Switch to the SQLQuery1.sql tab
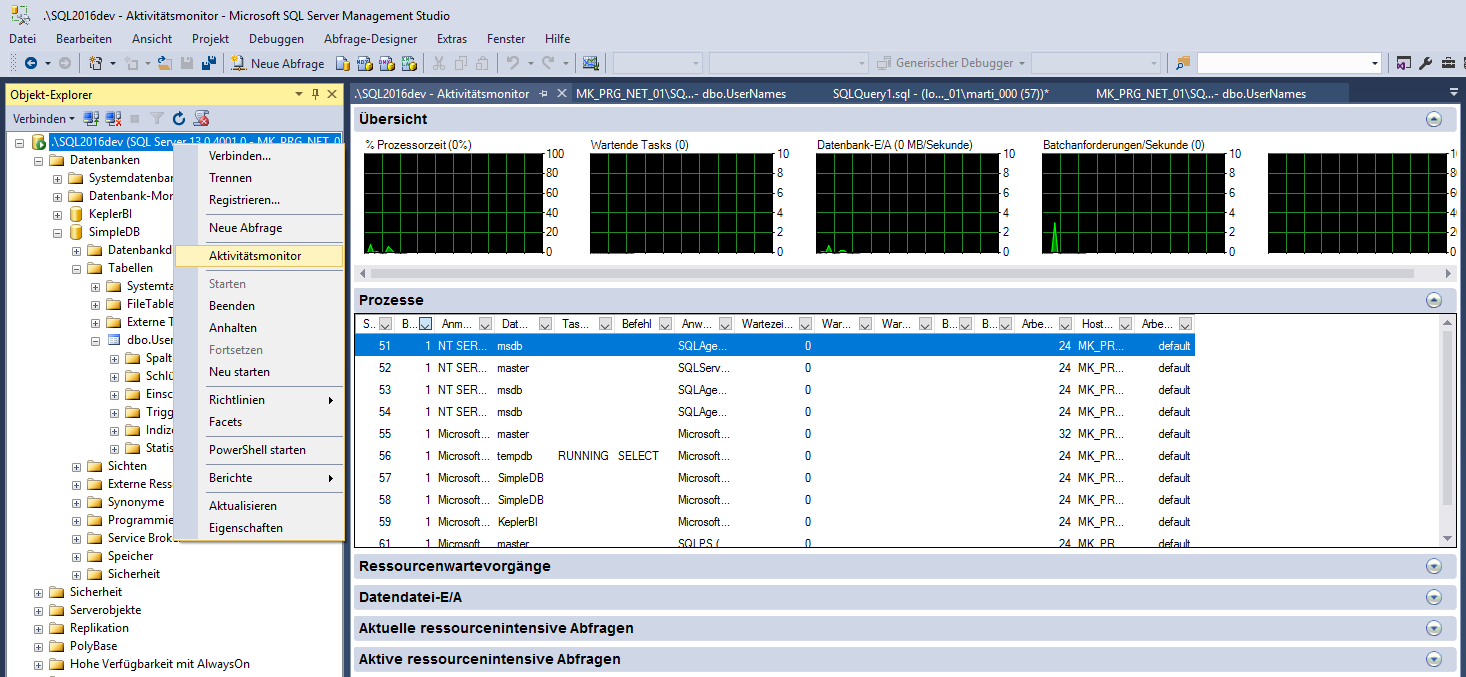The image size is (1466, 677). pyautogui.click(x=940, y=93)
